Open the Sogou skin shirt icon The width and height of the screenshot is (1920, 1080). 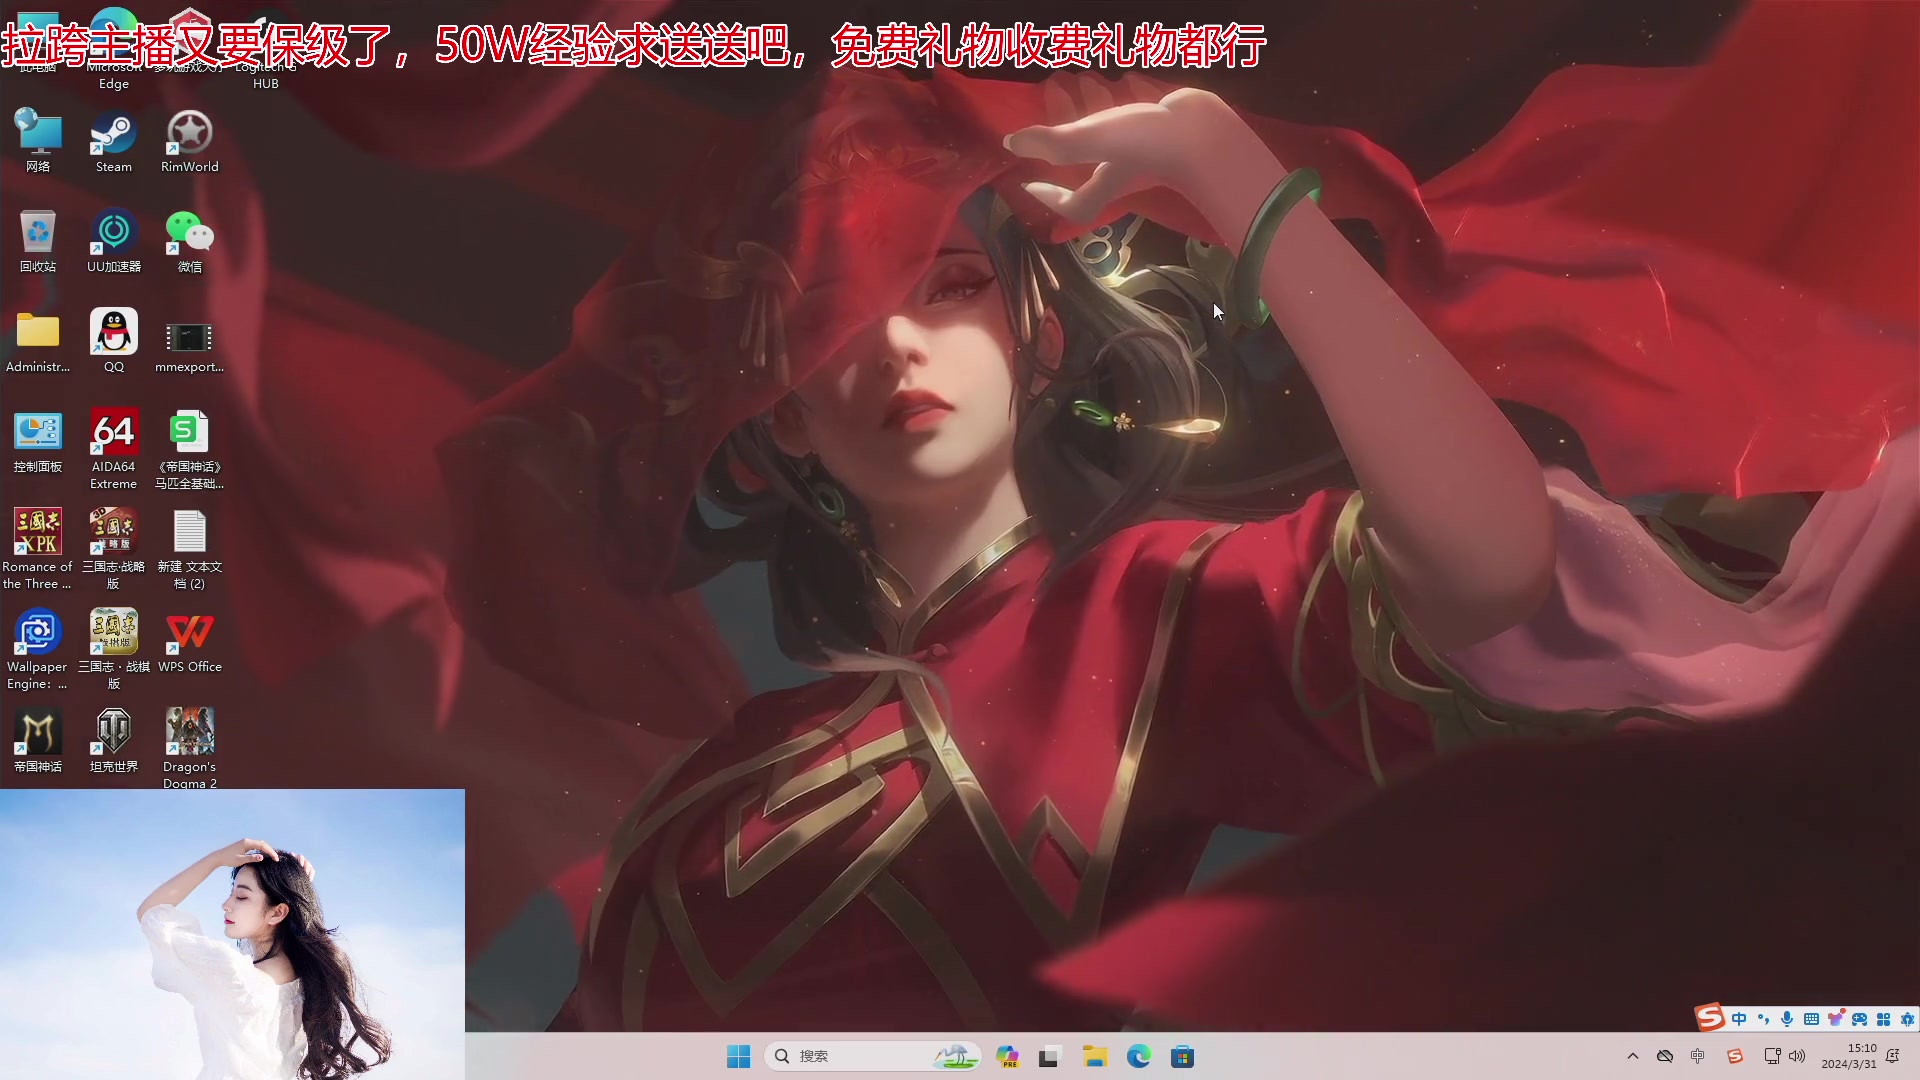pyautogui.click(x=1835, y=1019)
